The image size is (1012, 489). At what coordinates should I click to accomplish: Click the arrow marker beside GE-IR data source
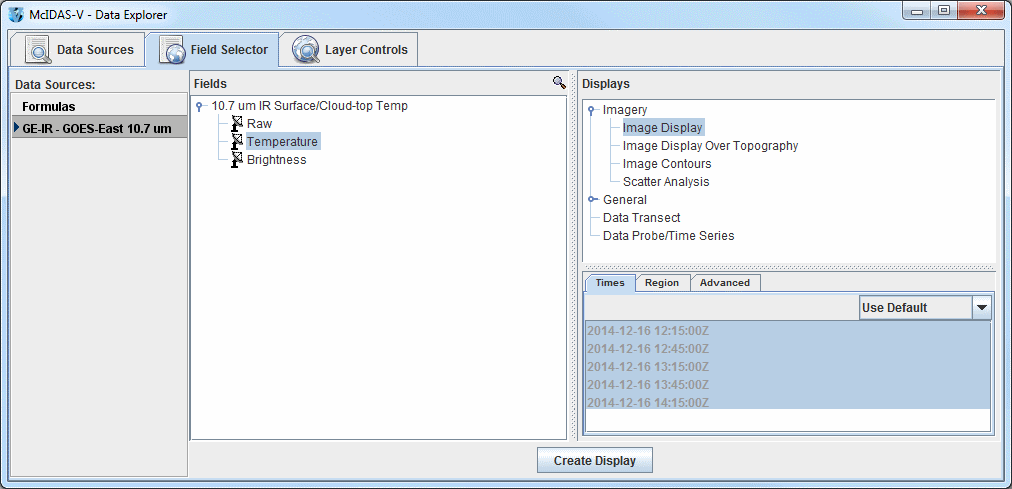pos(16,128)
